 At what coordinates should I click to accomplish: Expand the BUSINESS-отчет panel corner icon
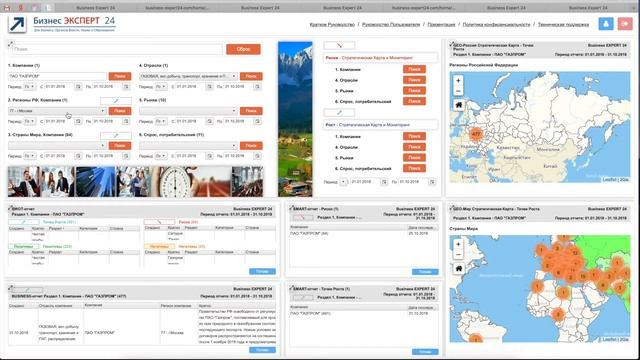click(x=10, y=288)
